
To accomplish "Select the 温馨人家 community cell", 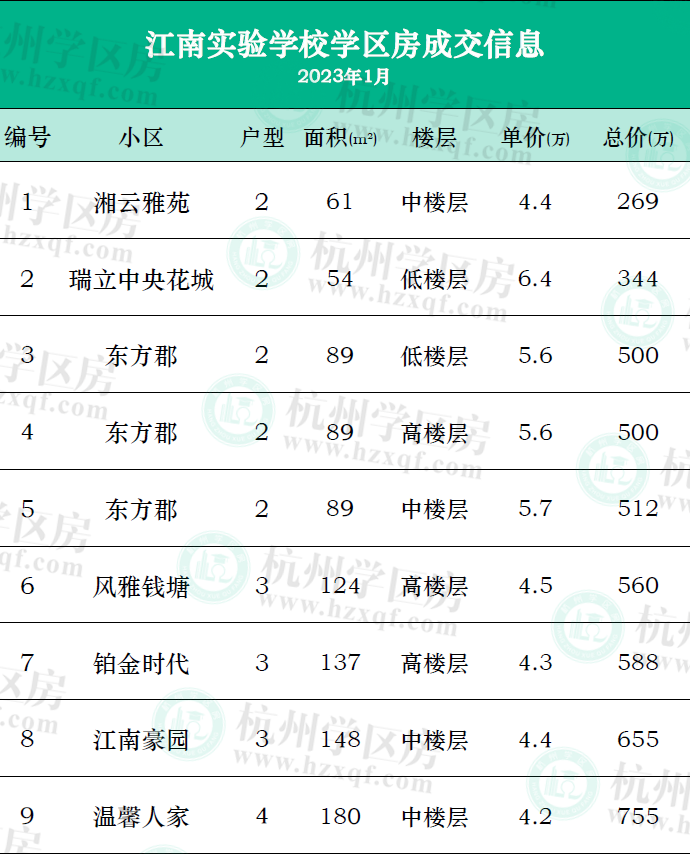I will pyautogui.click(x=142, y=818).
